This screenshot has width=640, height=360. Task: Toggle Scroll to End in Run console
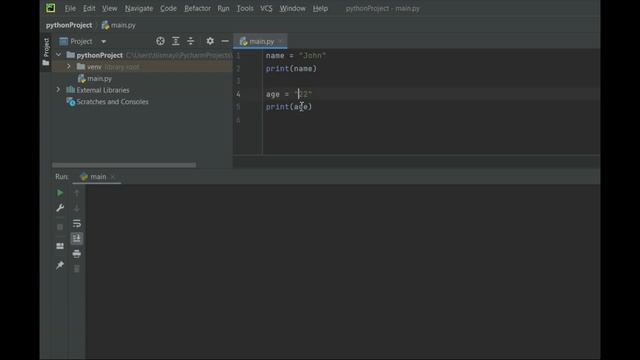tap(77, 239)
